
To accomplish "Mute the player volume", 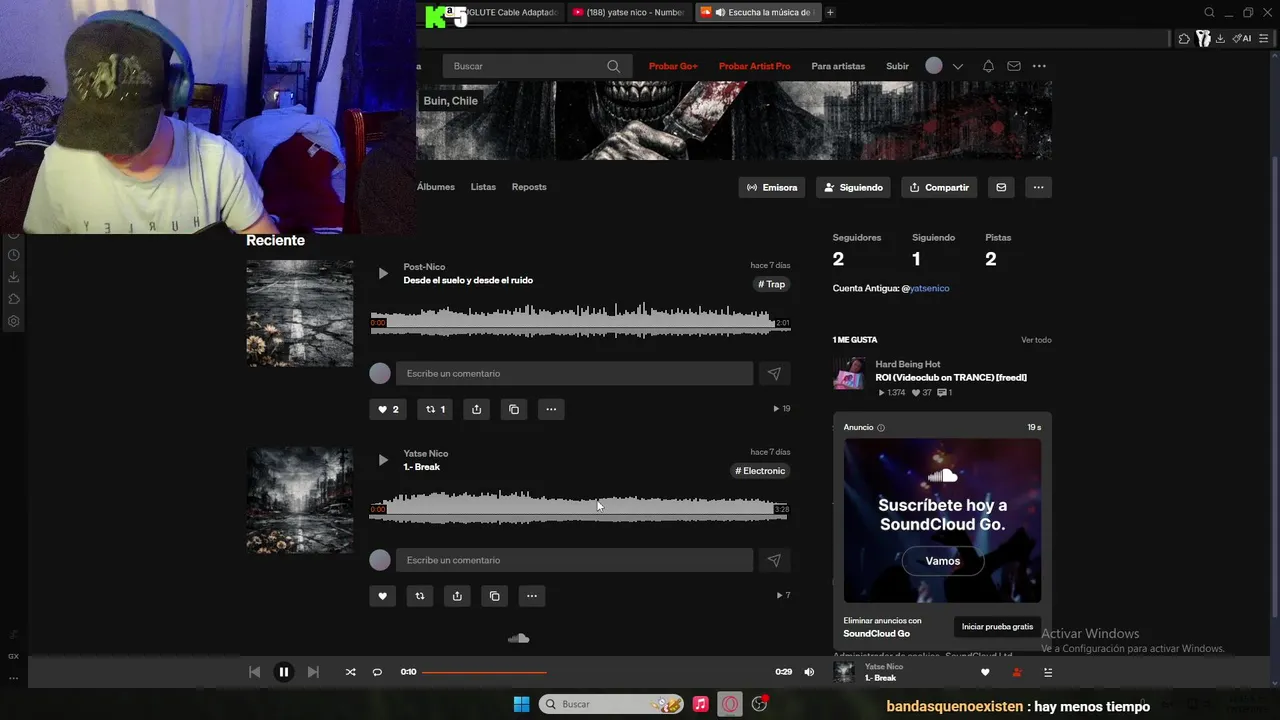I will coord(809,672).
